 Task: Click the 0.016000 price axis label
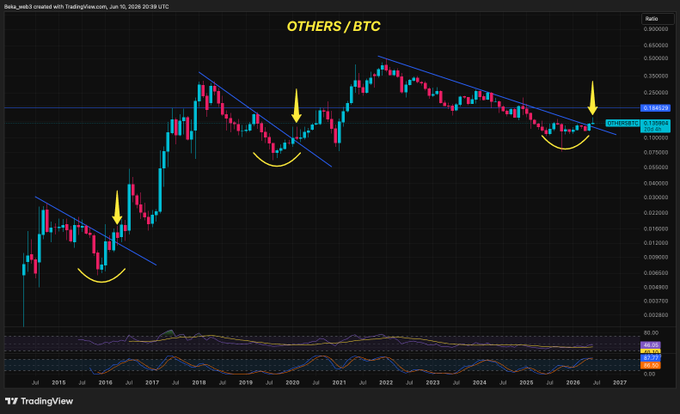click(656, 229)
